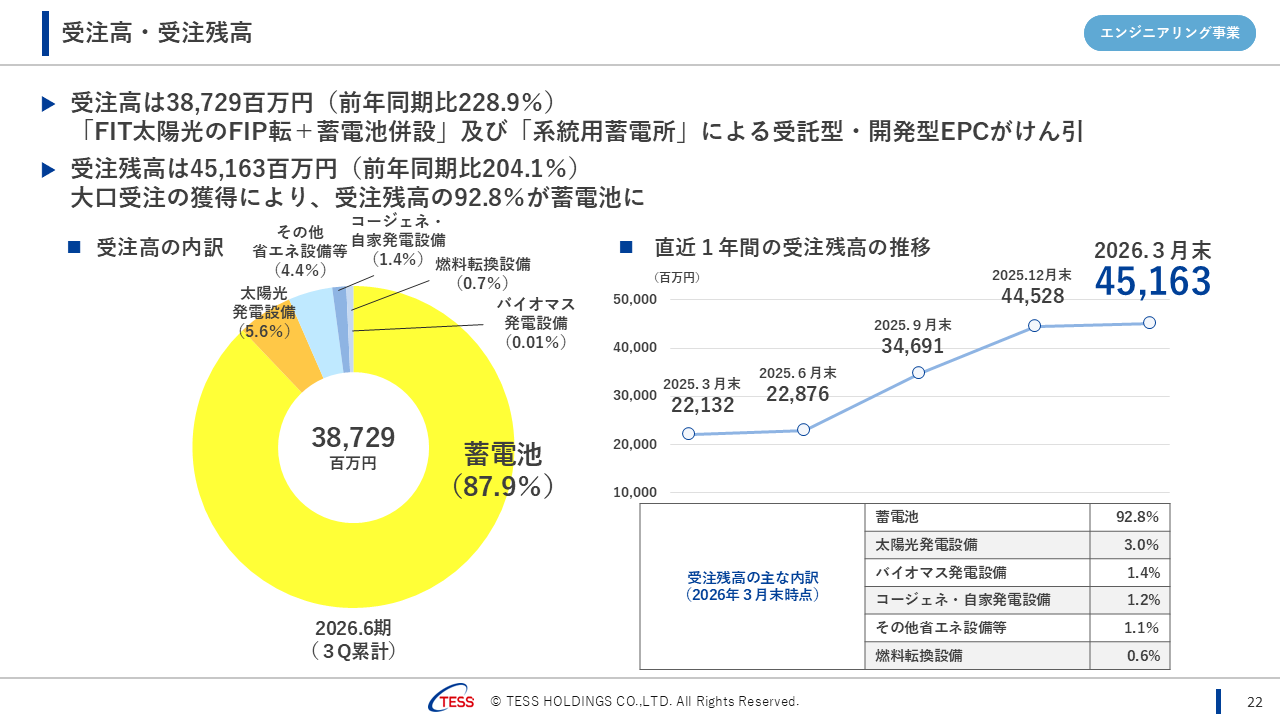Click the 太陽光発電設備 (5.6%) label

(x=263, y=312)
